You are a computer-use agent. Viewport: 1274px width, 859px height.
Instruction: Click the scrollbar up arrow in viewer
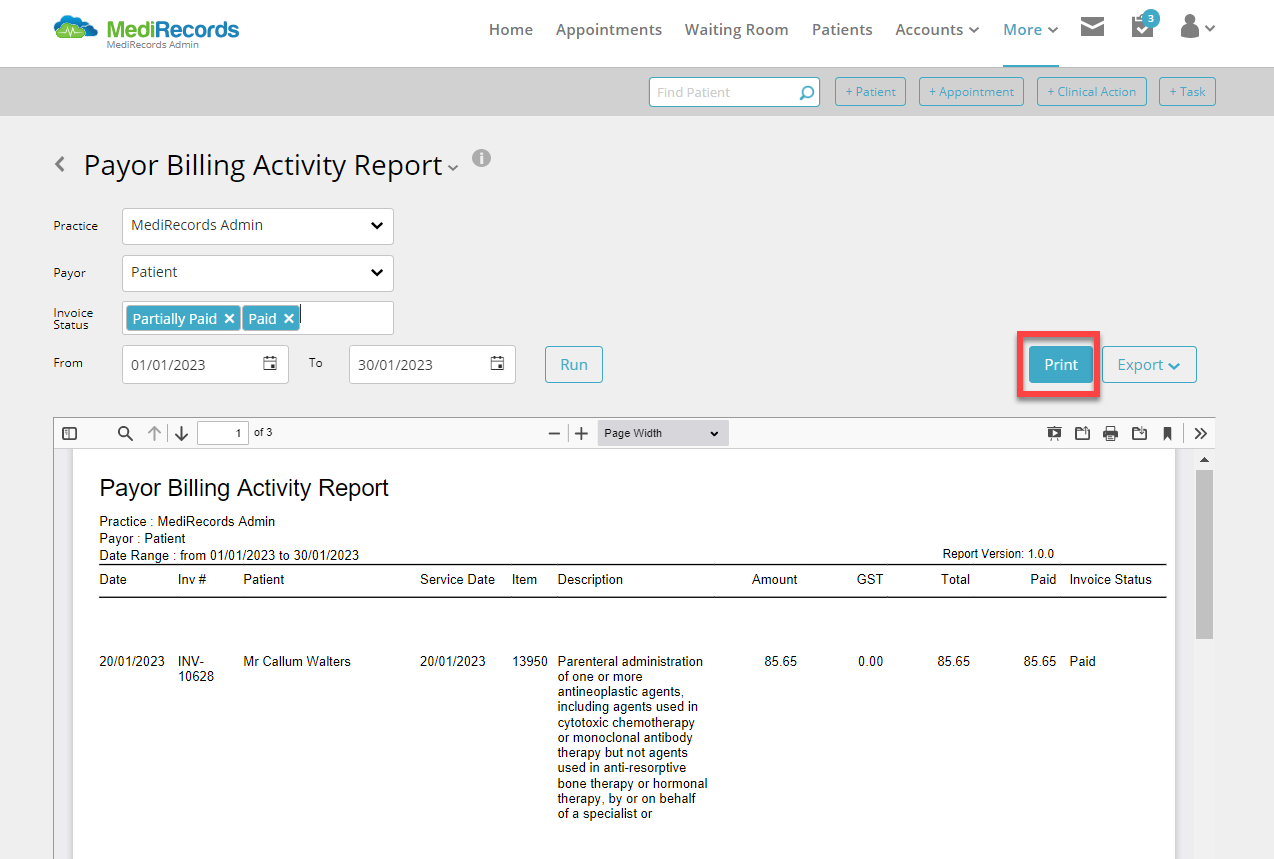tap(1204, 459)
